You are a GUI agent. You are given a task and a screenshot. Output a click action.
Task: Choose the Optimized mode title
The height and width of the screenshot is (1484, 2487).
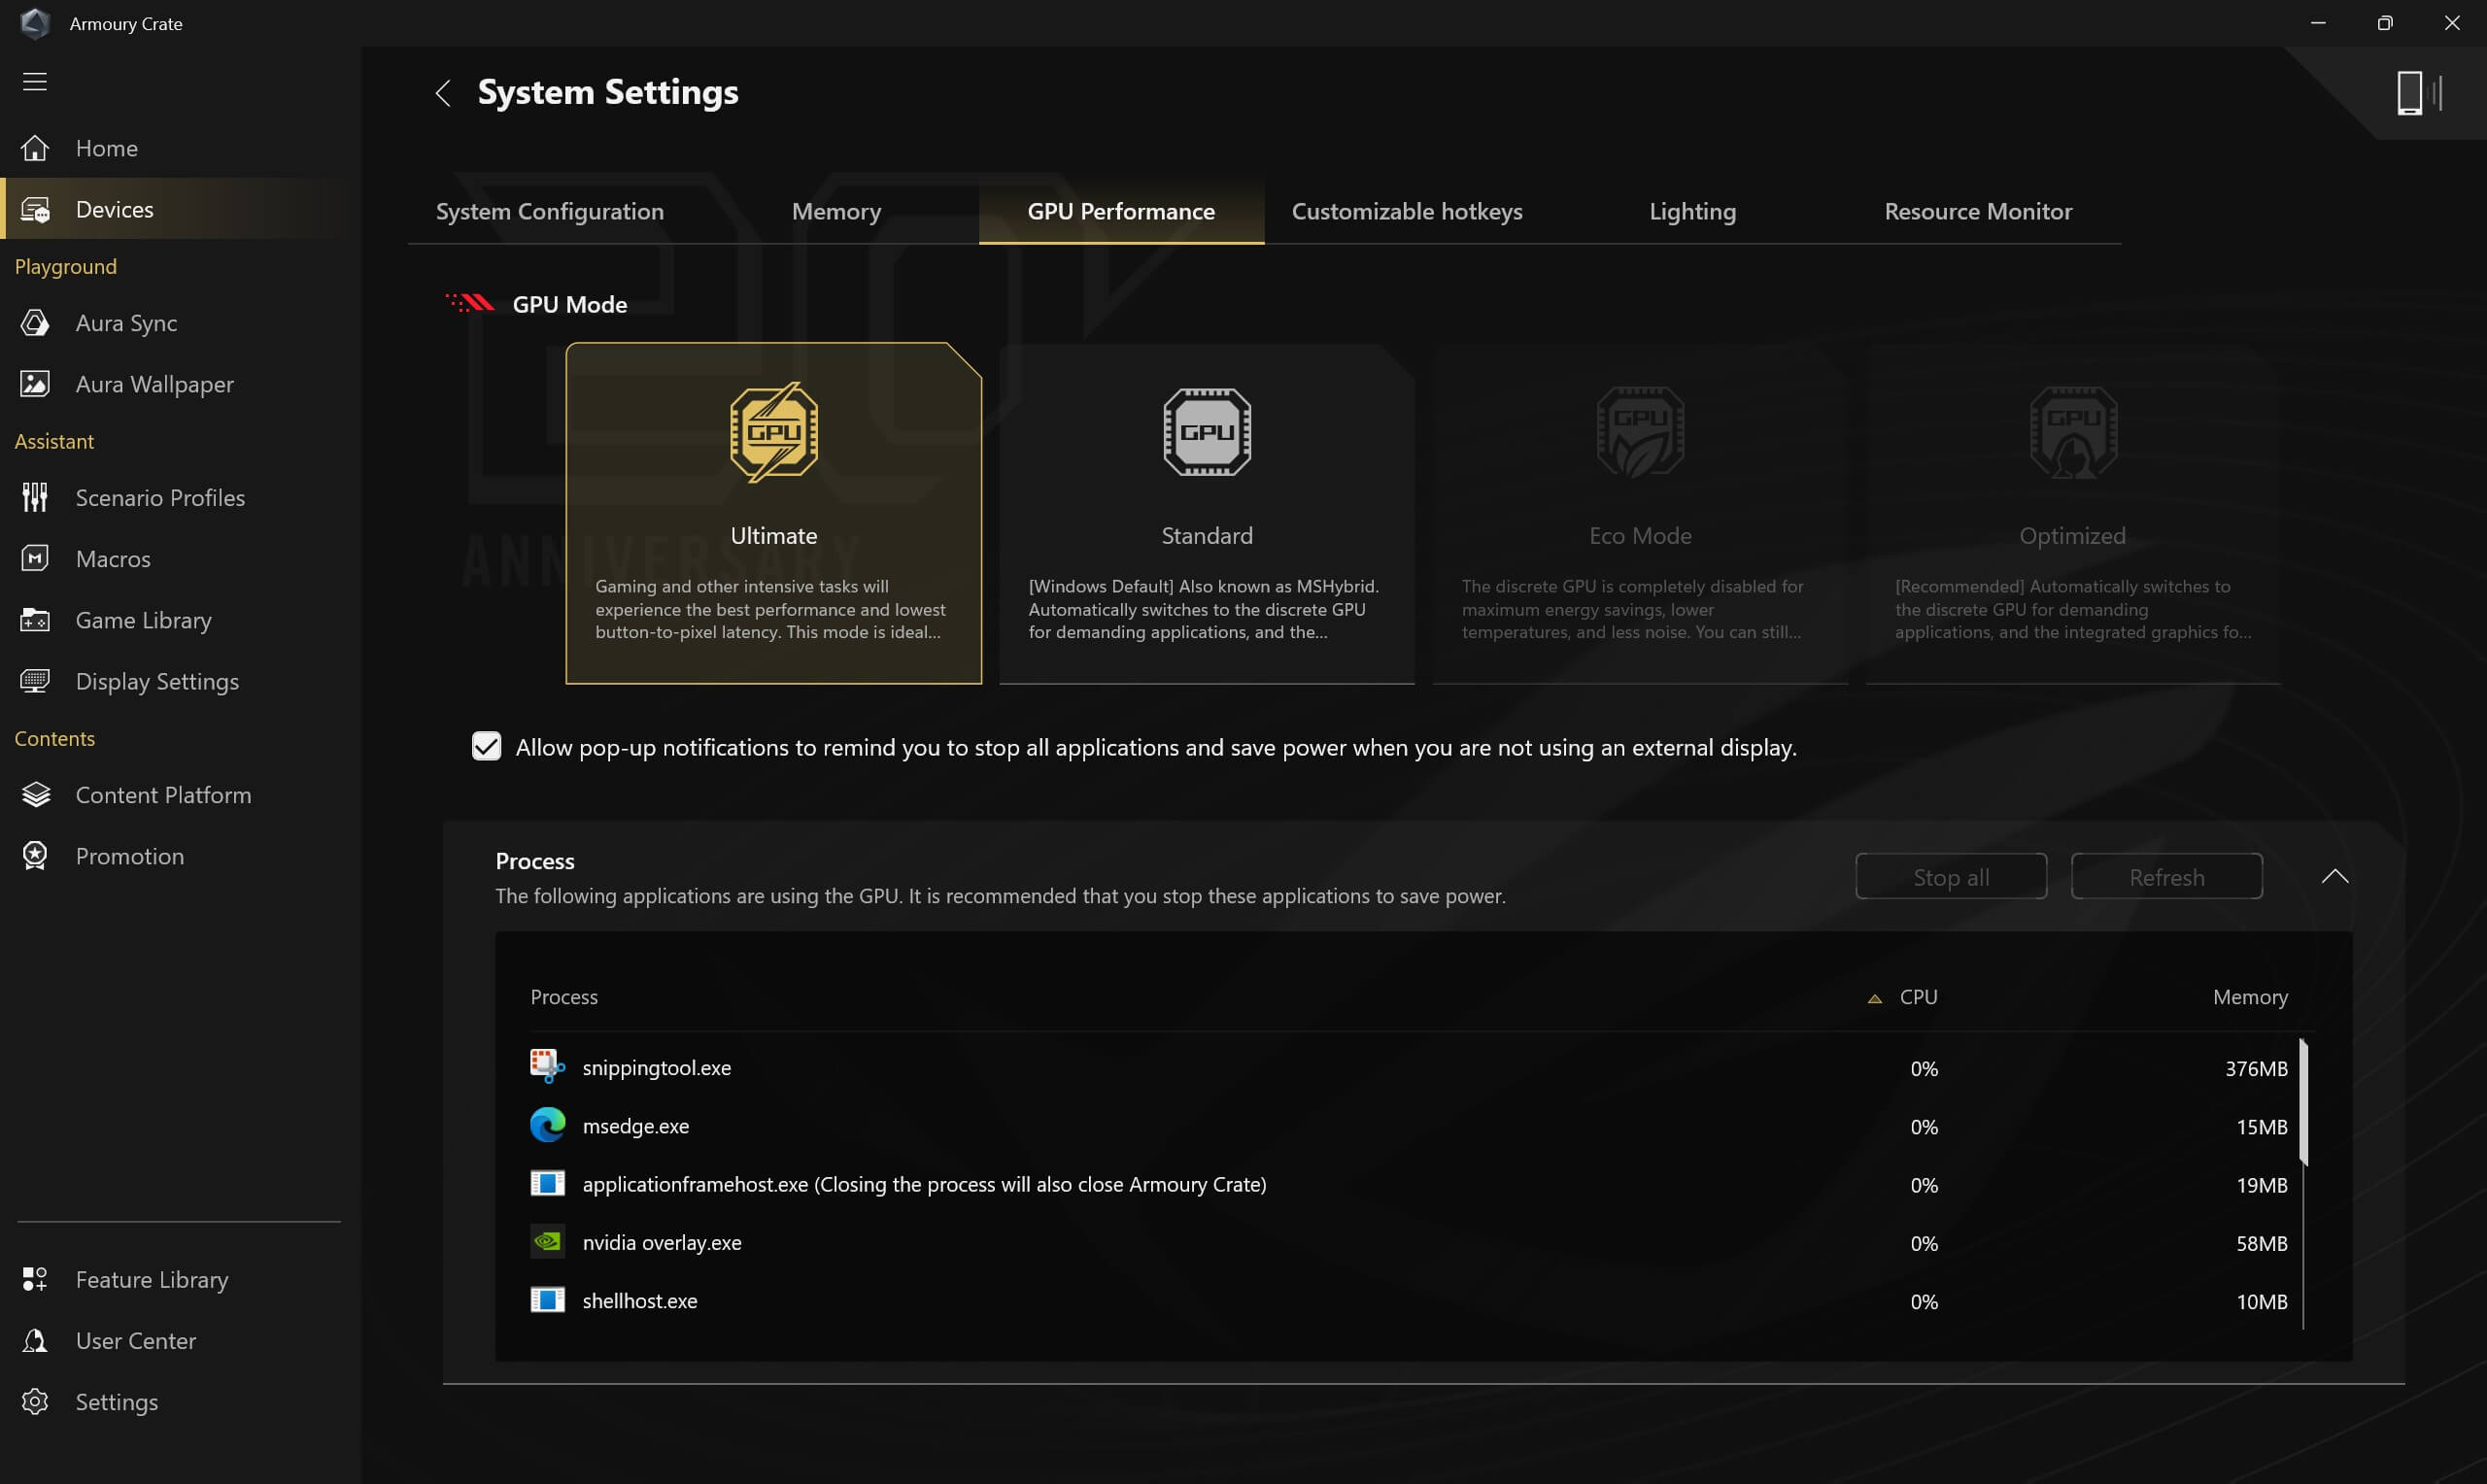pyautogui.click(x=2073, y=536)
